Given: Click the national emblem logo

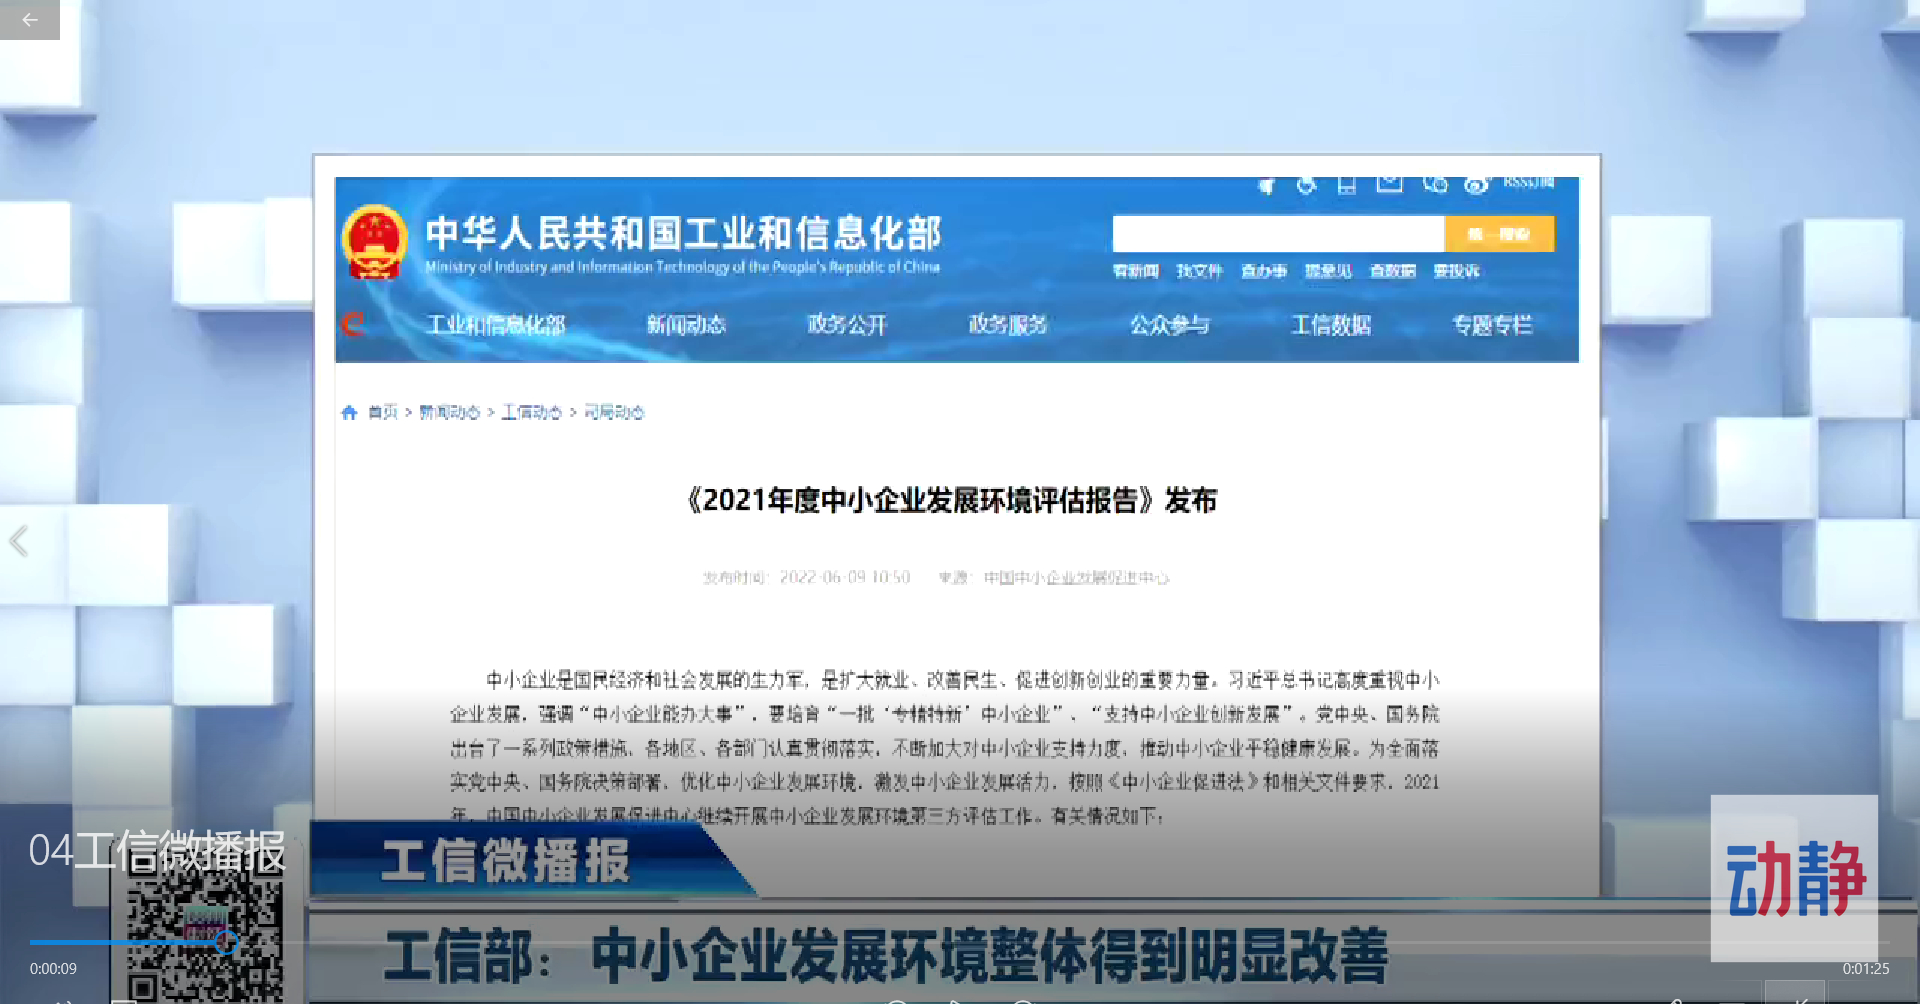Looking at the screenshot, I should point(374,241).
